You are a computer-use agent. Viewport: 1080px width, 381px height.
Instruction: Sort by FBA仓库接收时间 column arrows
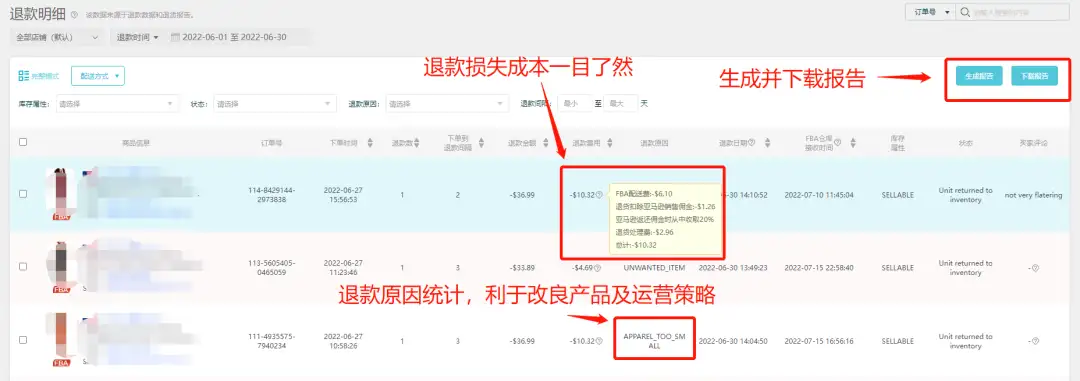click(x=853, y=143)
